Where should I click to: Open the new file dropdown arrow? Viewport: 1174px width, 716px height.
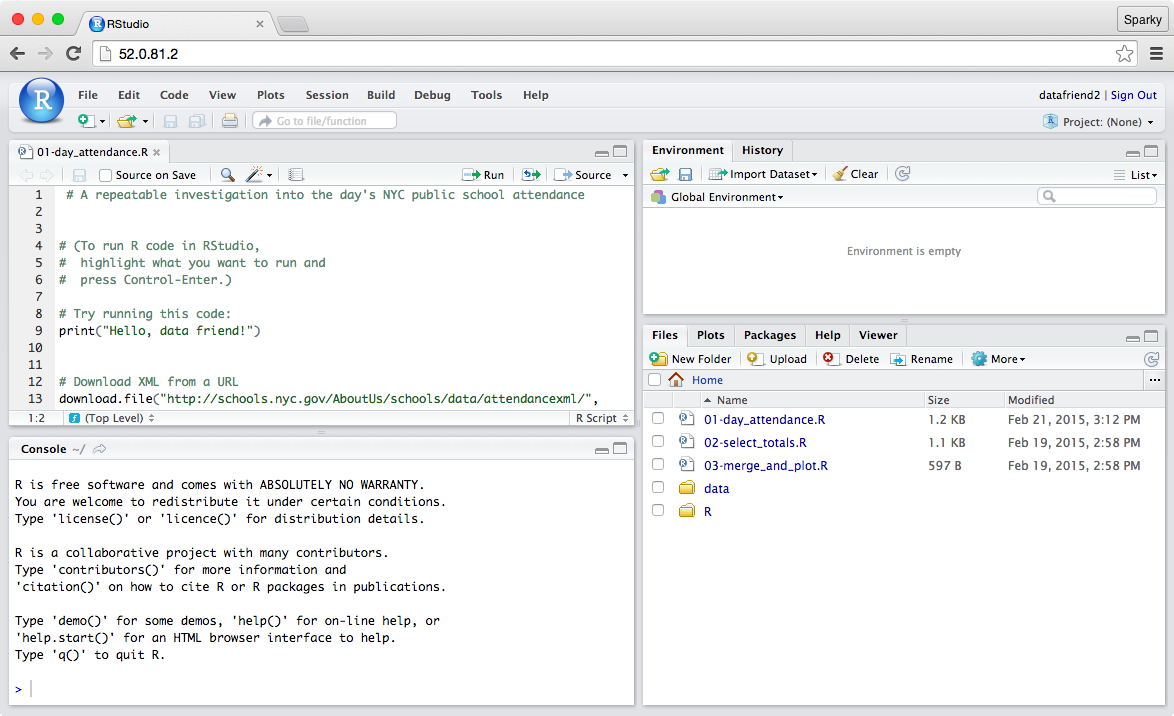click(103, 121)
